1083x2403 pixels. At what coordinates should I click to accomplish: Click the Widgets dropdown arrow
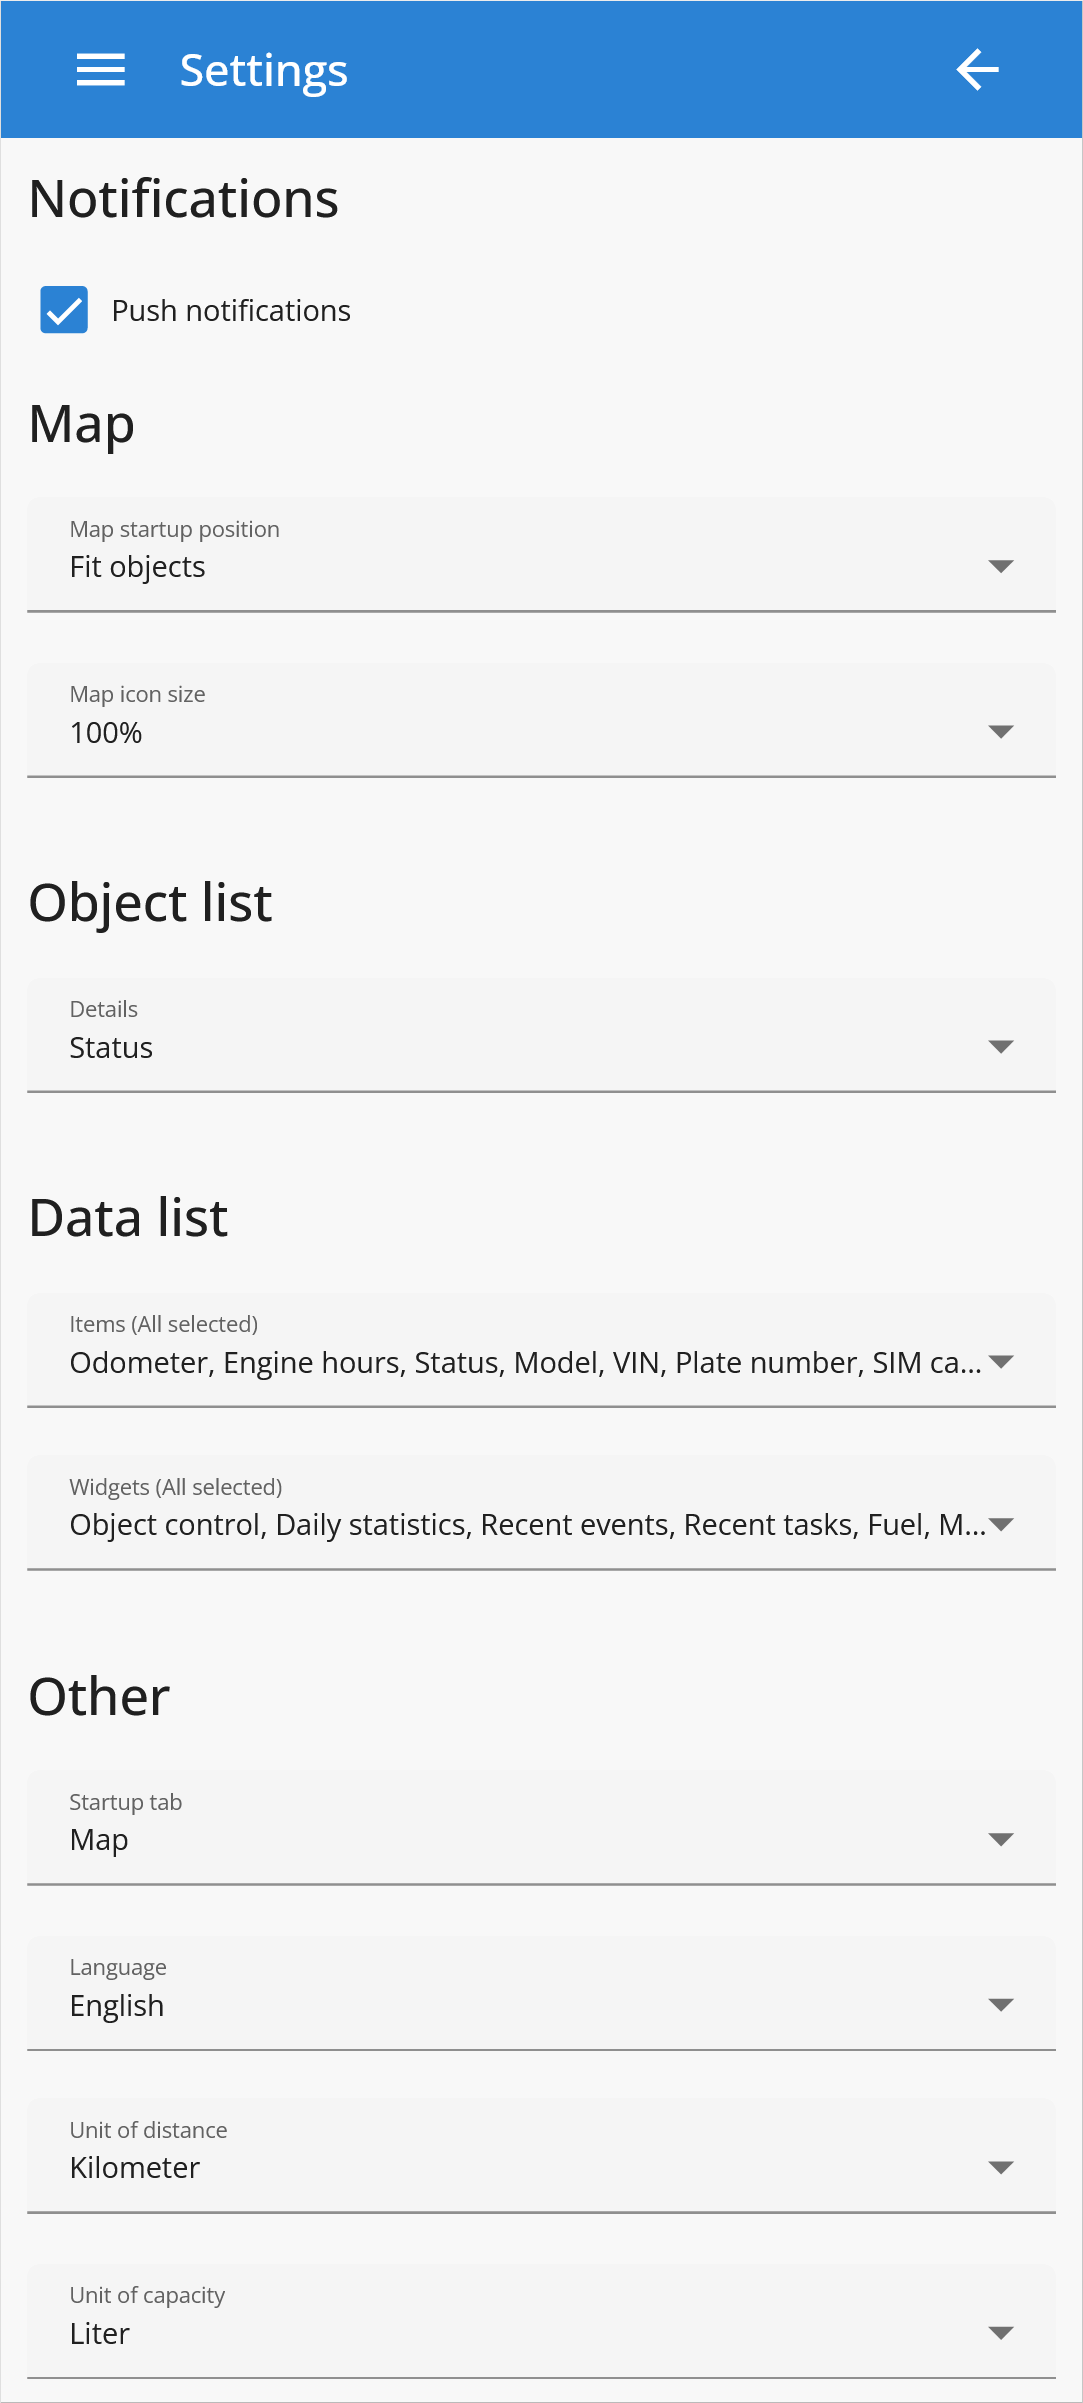(1000, 1525)
